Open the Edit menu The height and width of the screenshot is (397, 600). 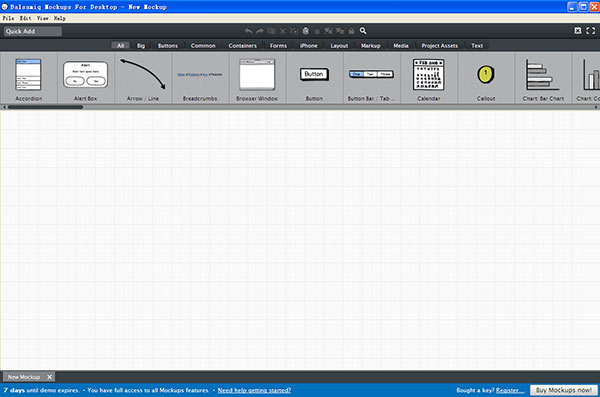tap(26, 18)
